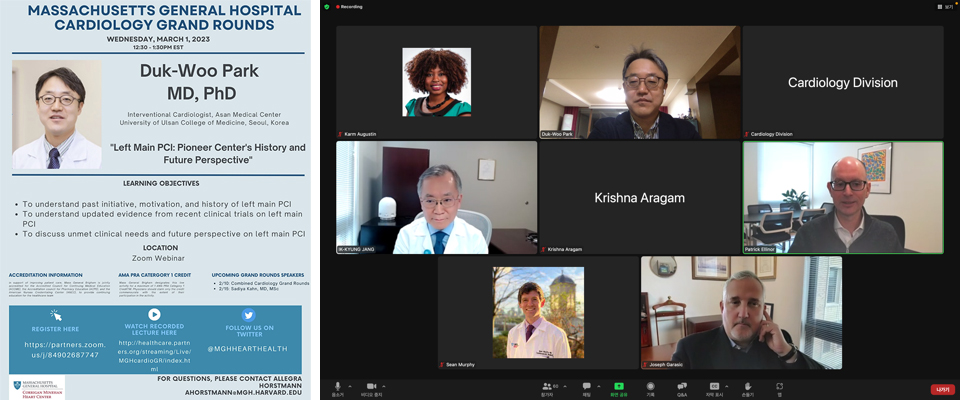The image size is (960, 400).
Task: Select Patrick Ellinor's highlighted video tile
Action: (843, 197)
